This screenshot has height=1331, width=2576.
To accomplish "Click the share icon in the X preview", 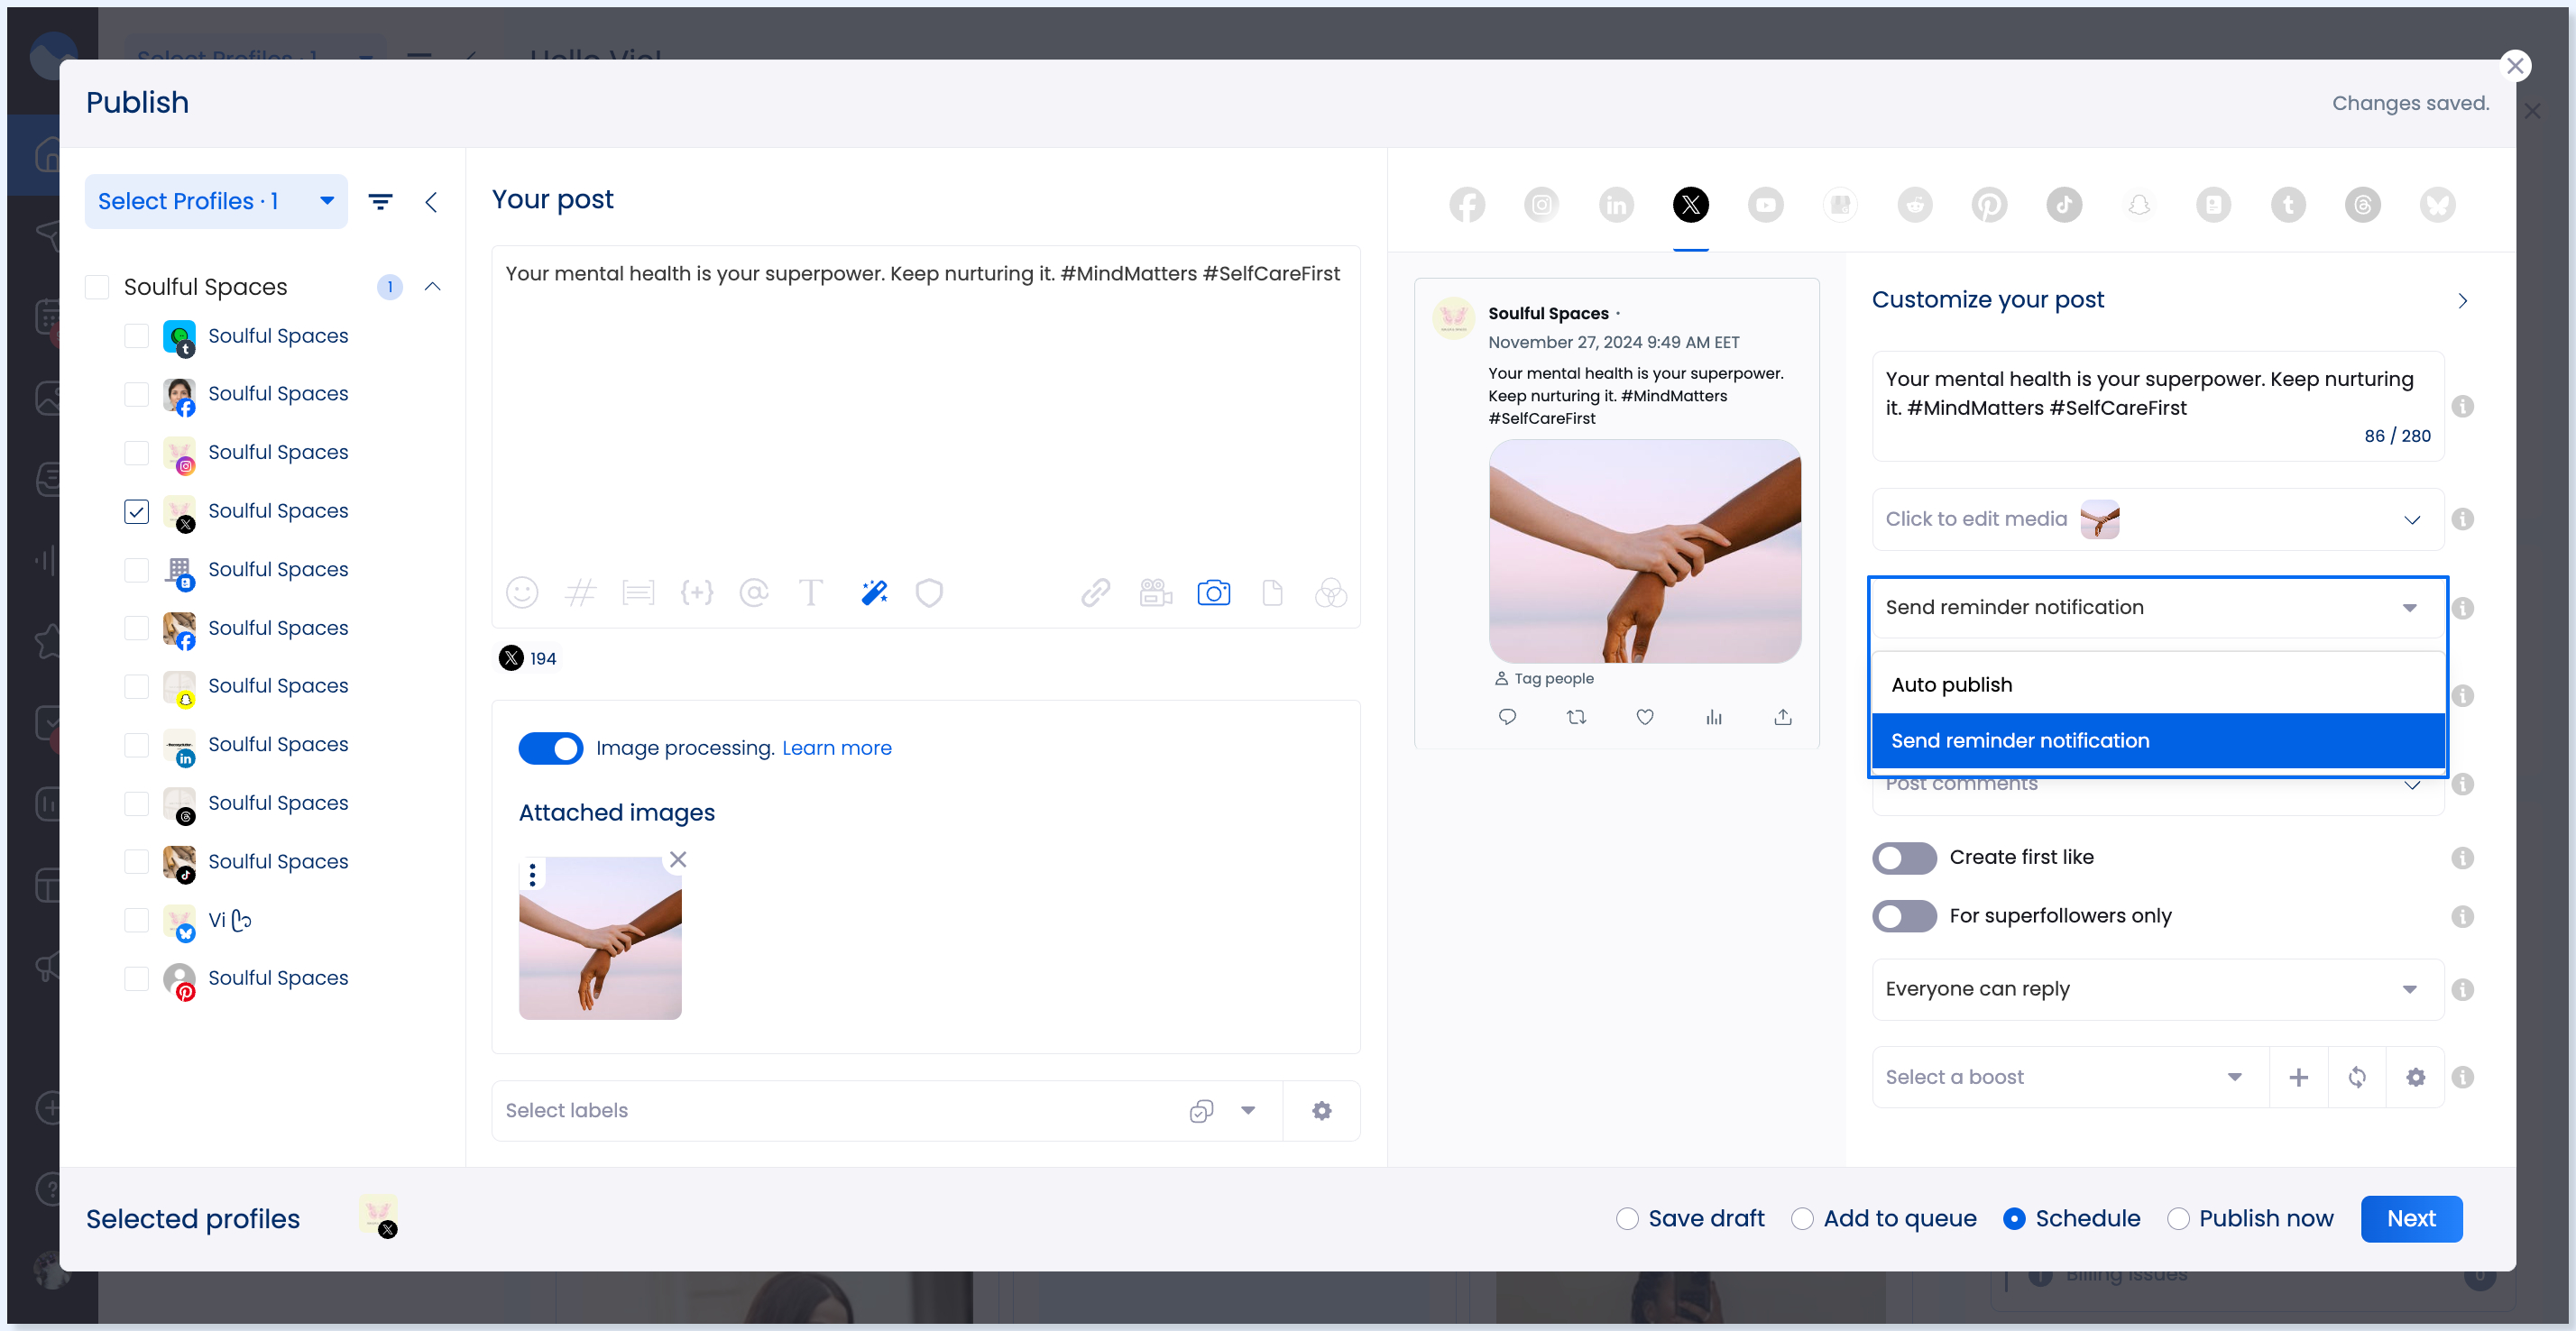I will [x=1782, y=716].
